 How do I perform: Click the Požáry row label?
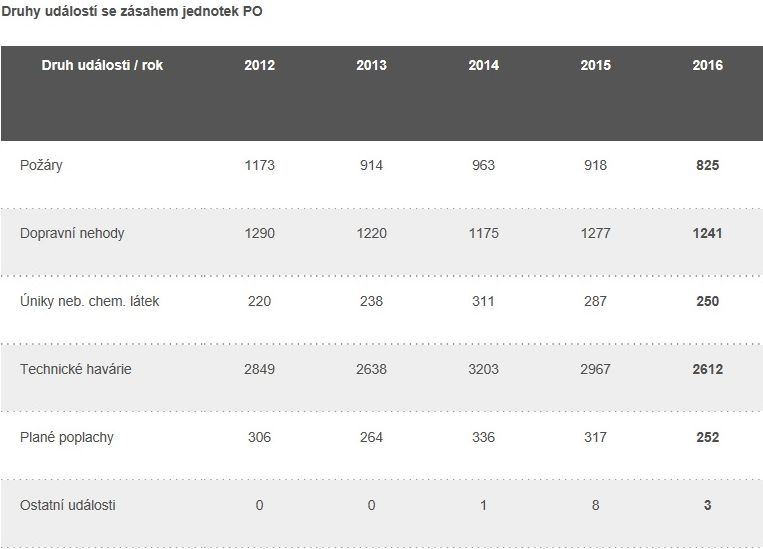(41, 165)
